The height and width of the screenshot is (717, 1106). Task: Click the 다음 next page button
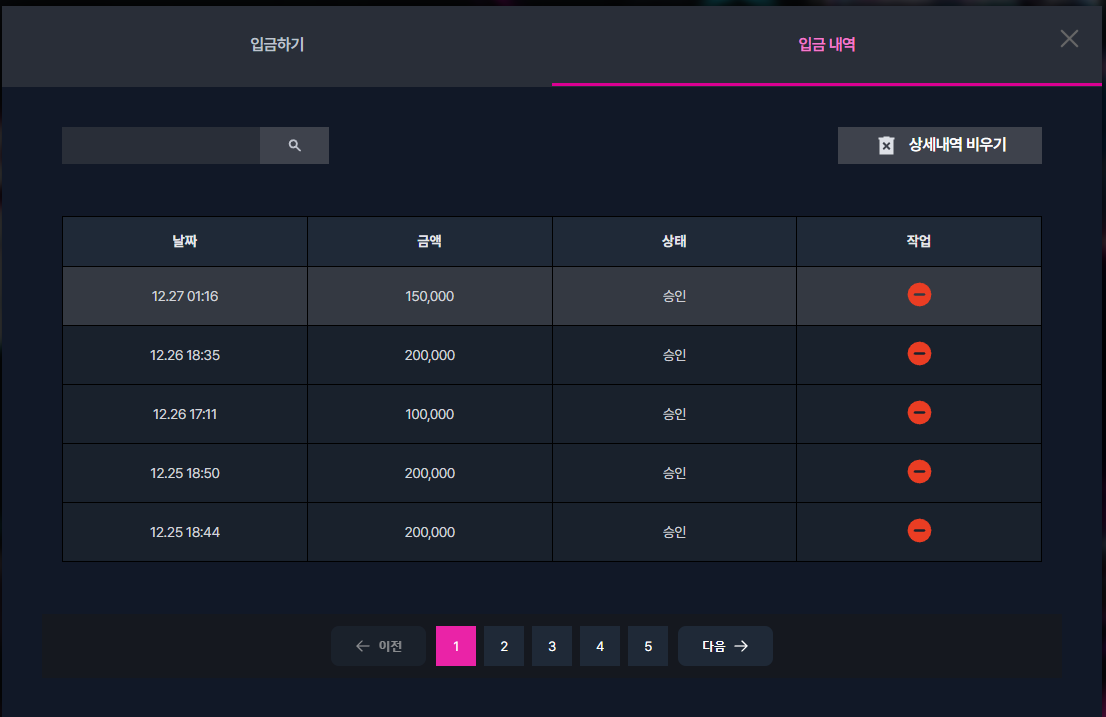click(x=725, y=646)
